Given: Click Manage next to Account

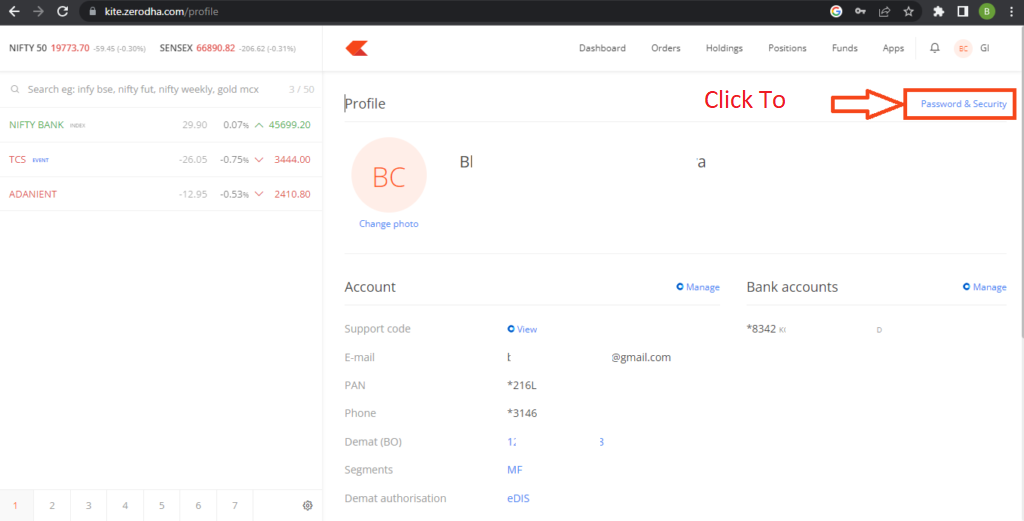Looking at the screenshot, I should tap(698, 287).
